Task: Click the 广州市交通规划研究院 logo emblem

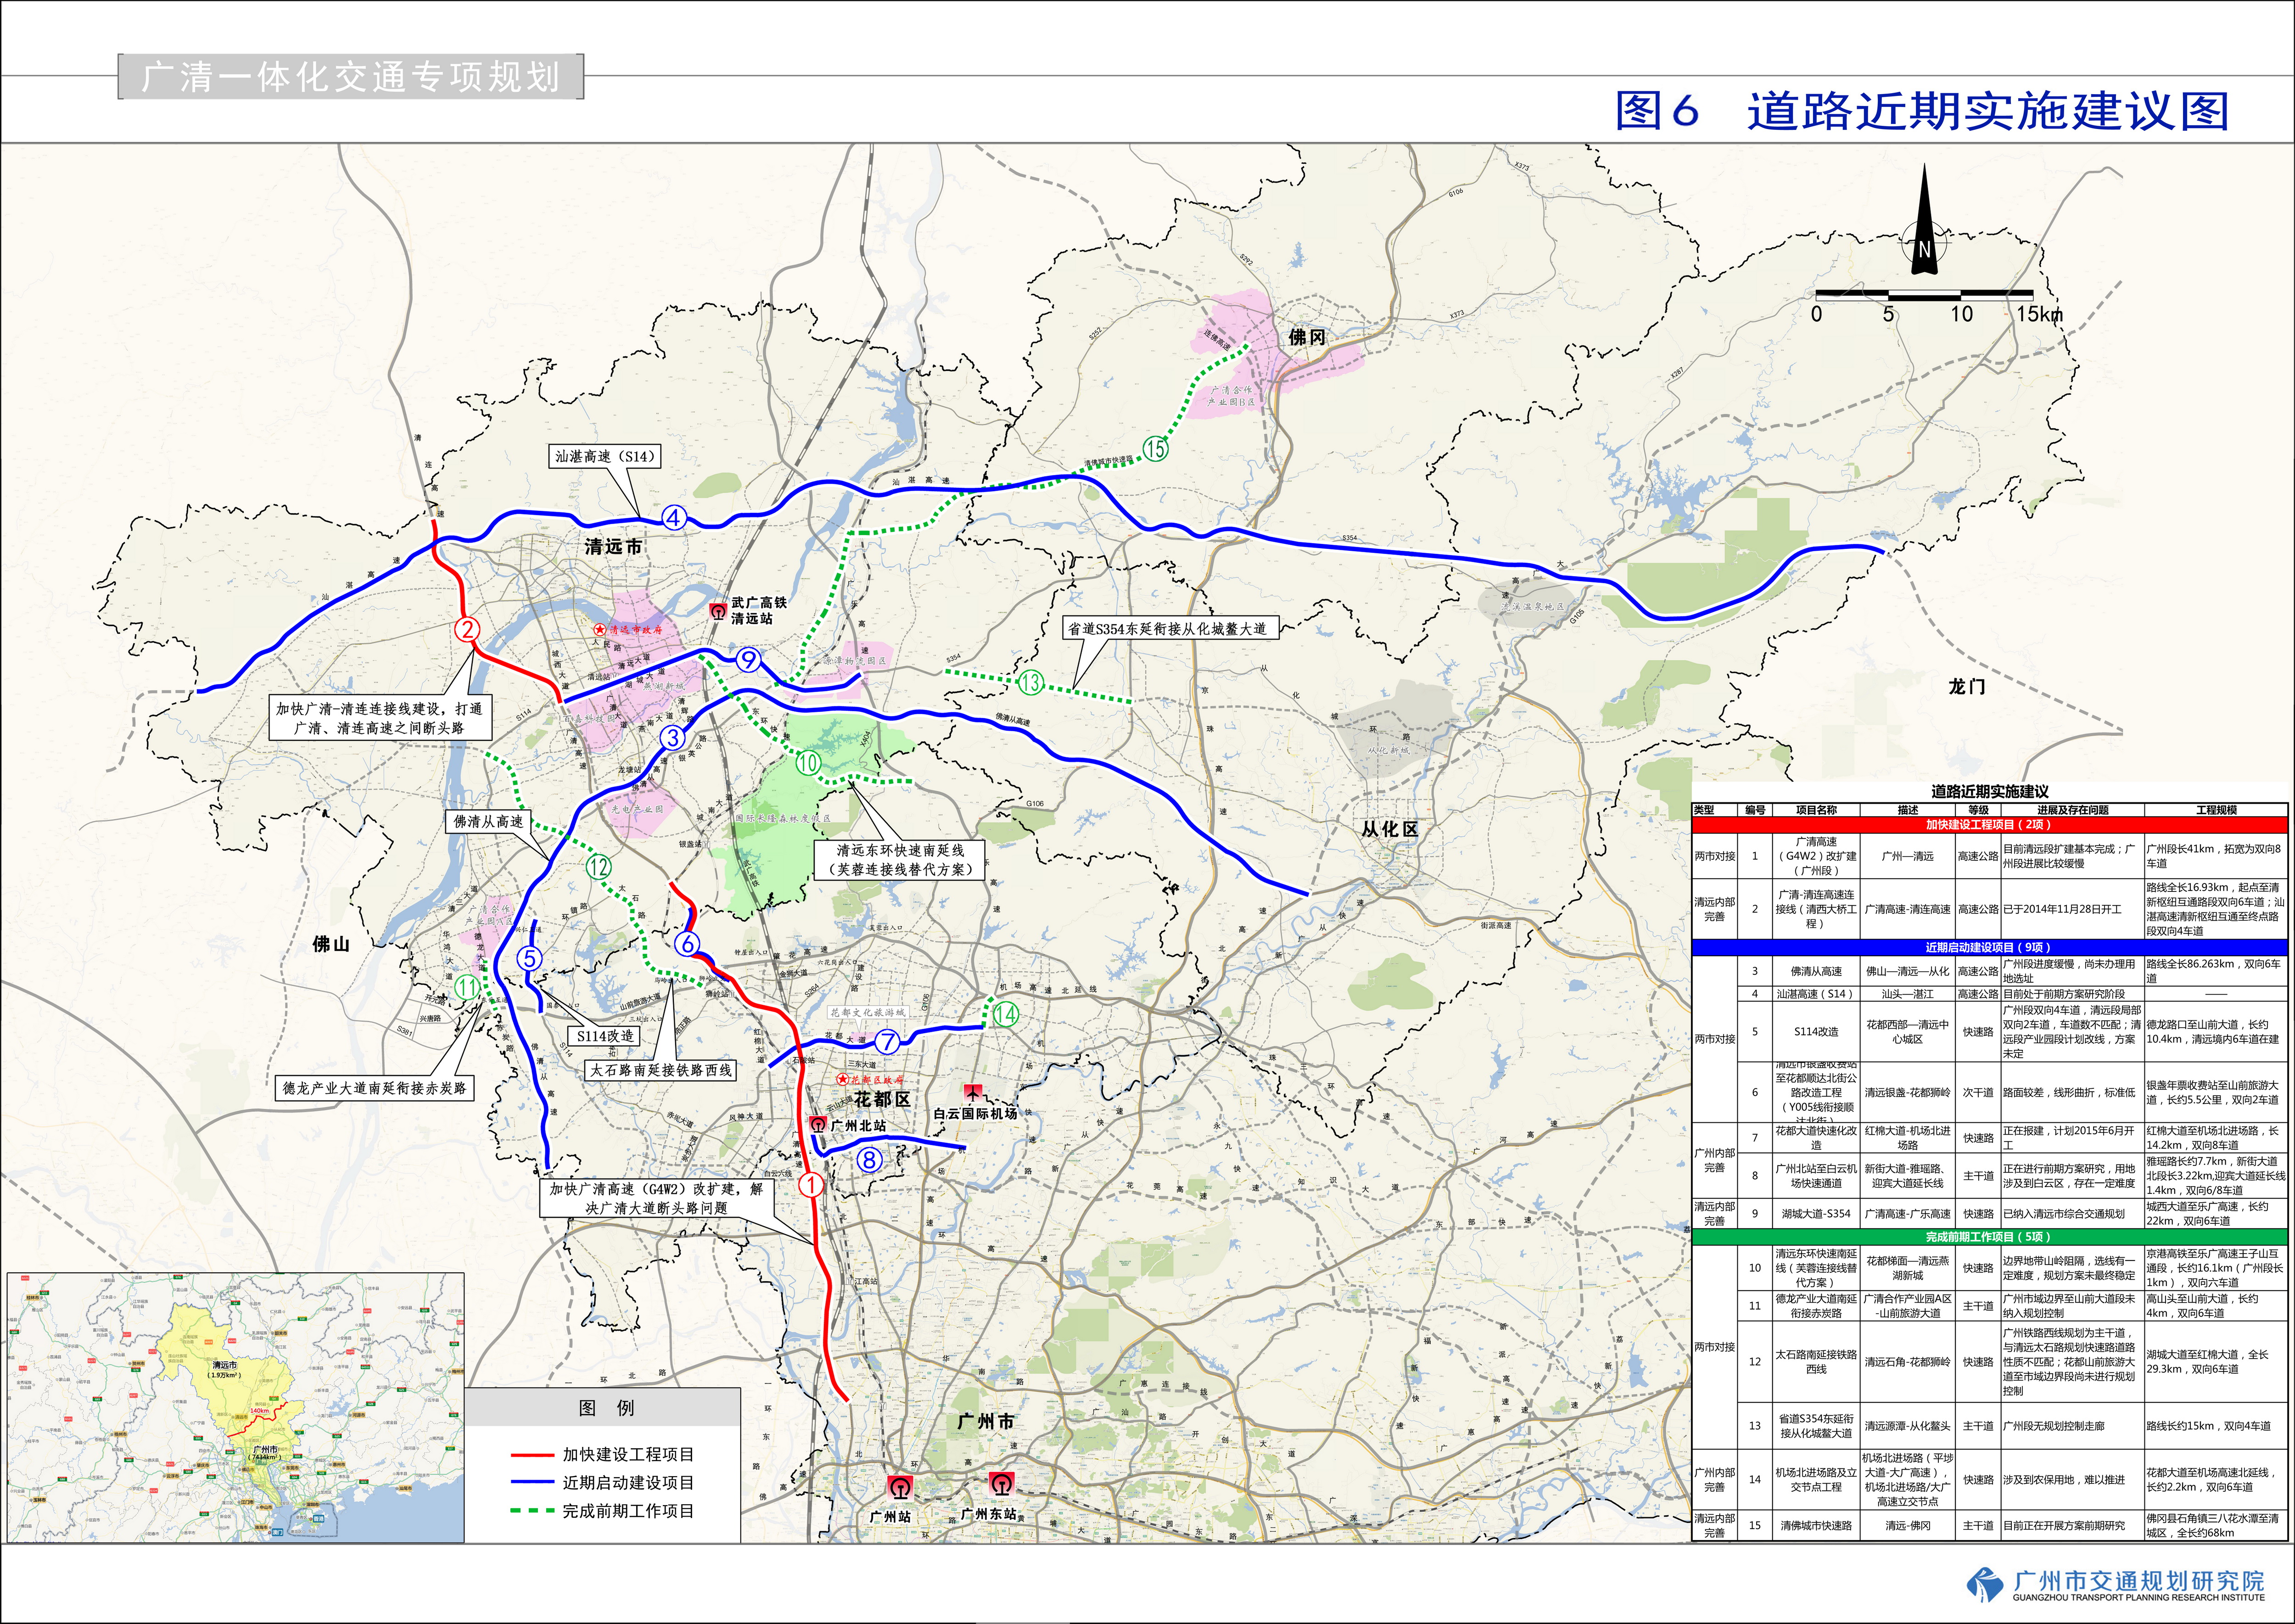Action: tap(1986, 1584)
